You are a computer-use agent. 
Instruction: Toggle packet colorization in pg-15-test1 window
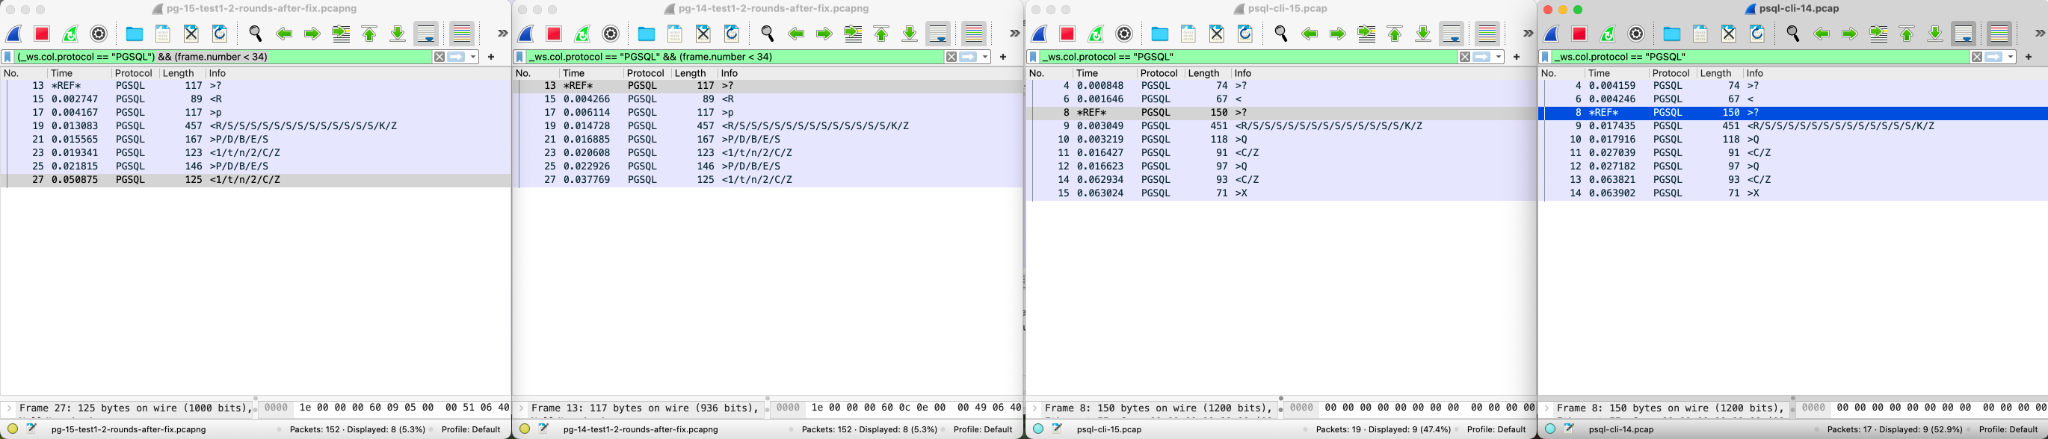(461, 34)
